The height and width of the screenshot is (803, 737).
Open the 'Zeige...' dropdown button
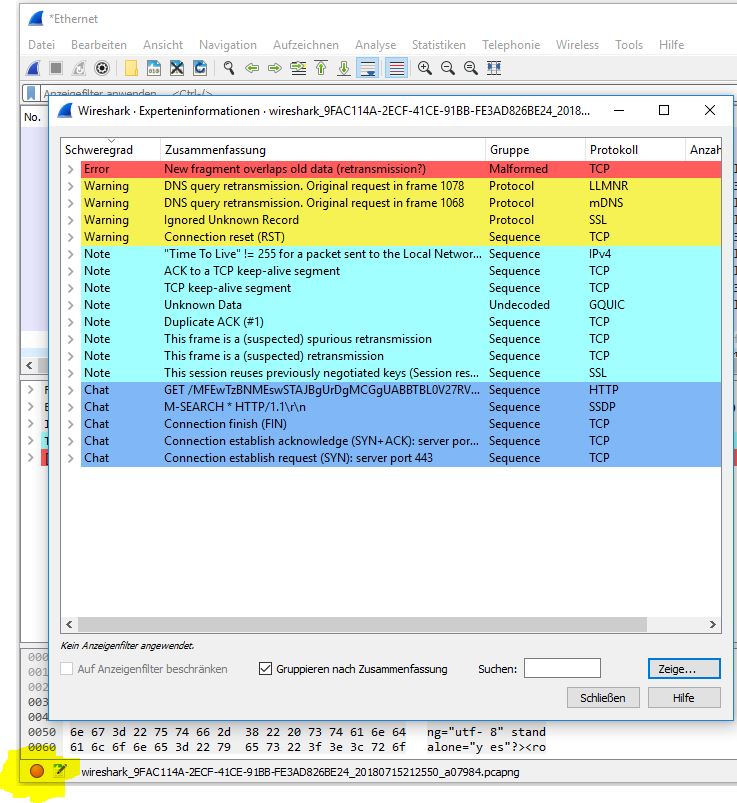tap(684, 669)
